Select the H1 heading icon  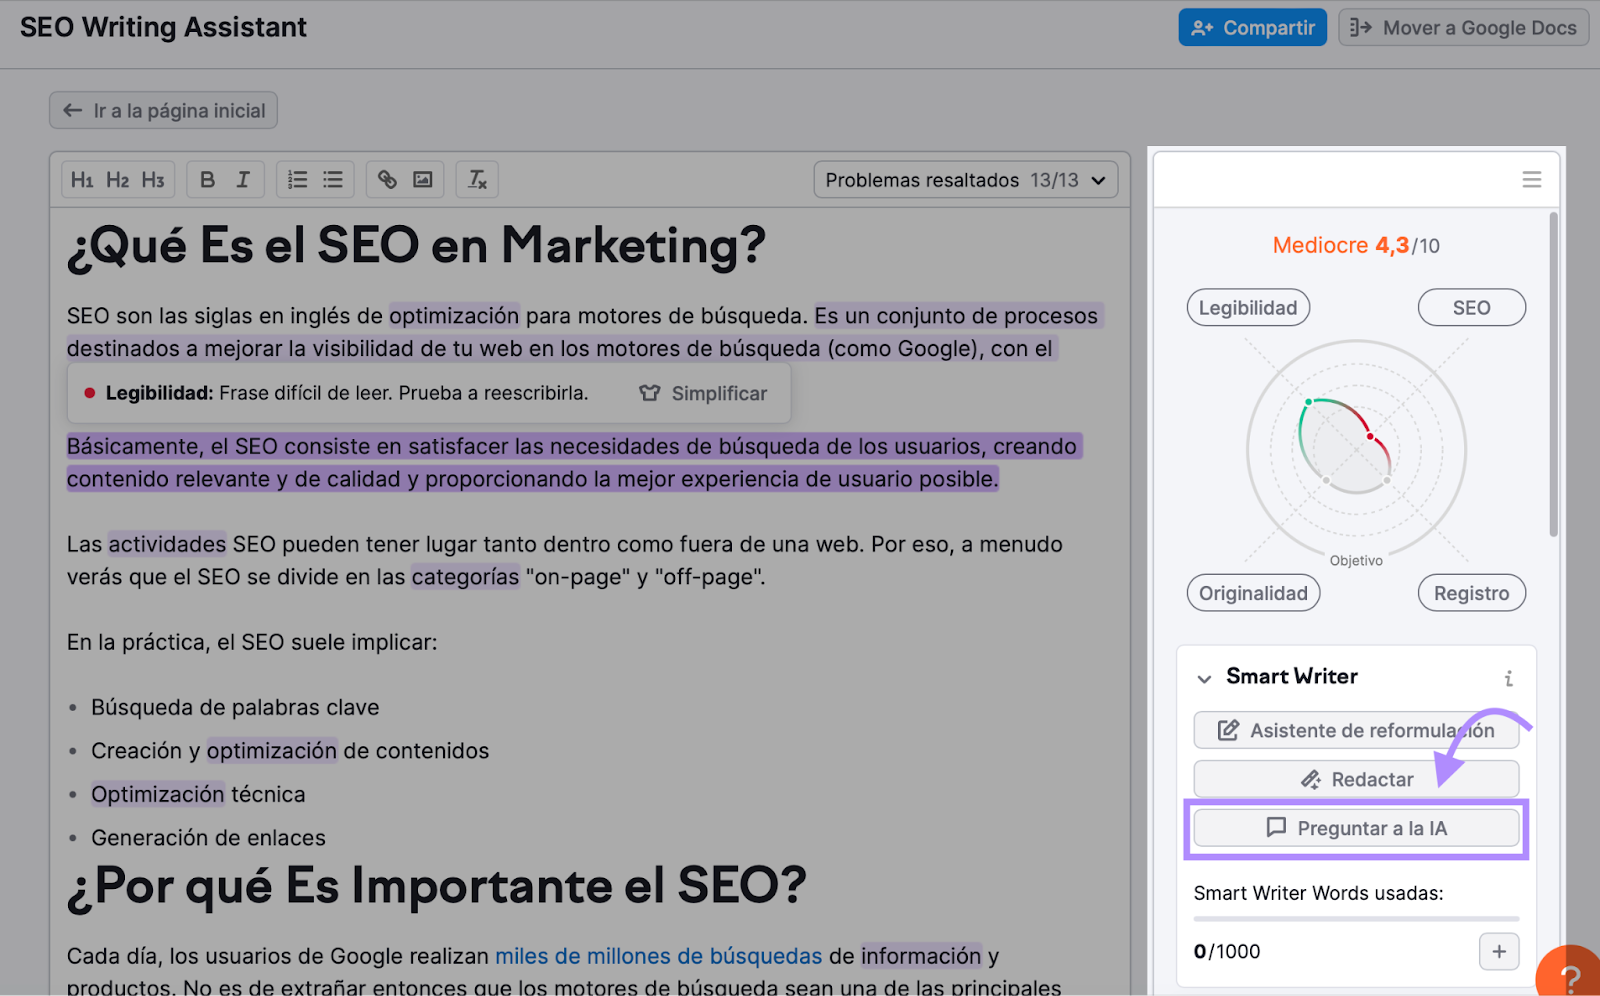(x=83, y=179)
